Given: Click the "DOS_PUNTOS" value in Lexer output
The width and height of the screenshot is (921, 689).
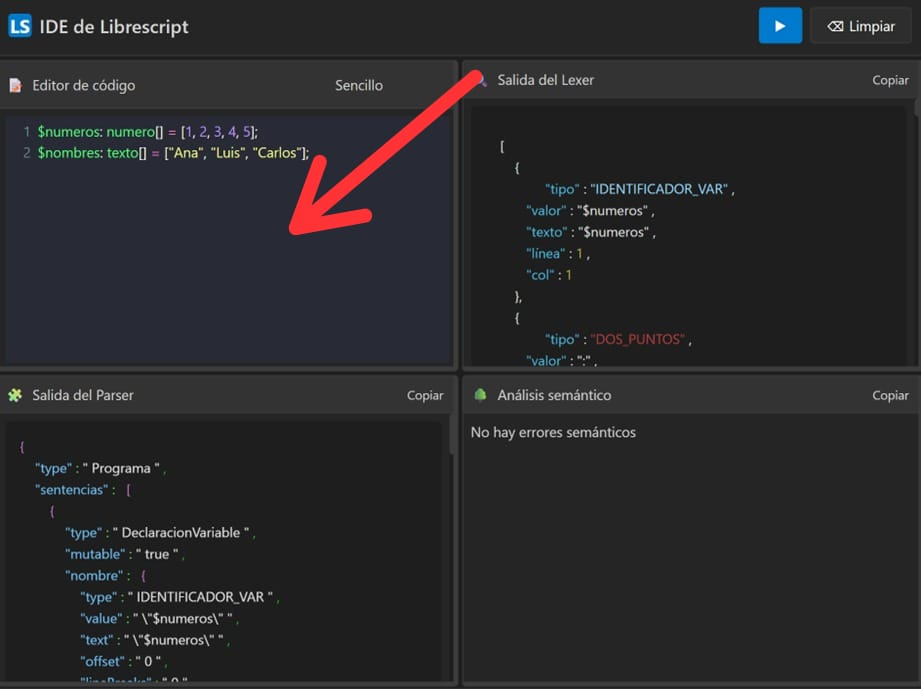Looking at the screenshot, I should (637, 340).
